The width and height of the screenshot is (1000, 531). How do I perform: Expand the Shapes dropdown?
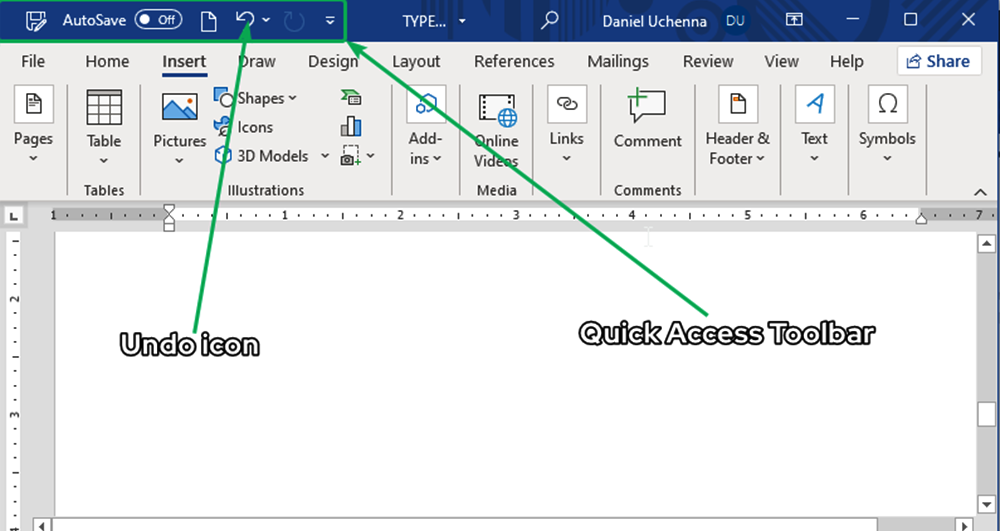[x=256, y=98]
